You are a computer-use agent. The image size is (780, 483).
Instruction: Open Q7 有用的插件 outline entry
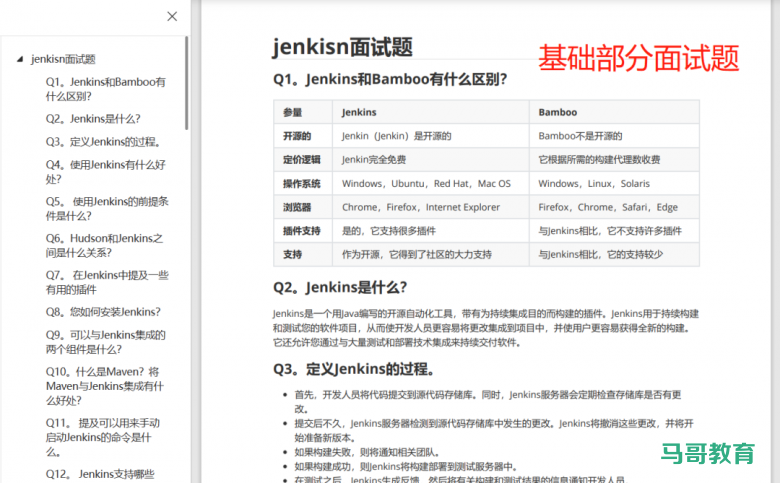pos(105,282)
